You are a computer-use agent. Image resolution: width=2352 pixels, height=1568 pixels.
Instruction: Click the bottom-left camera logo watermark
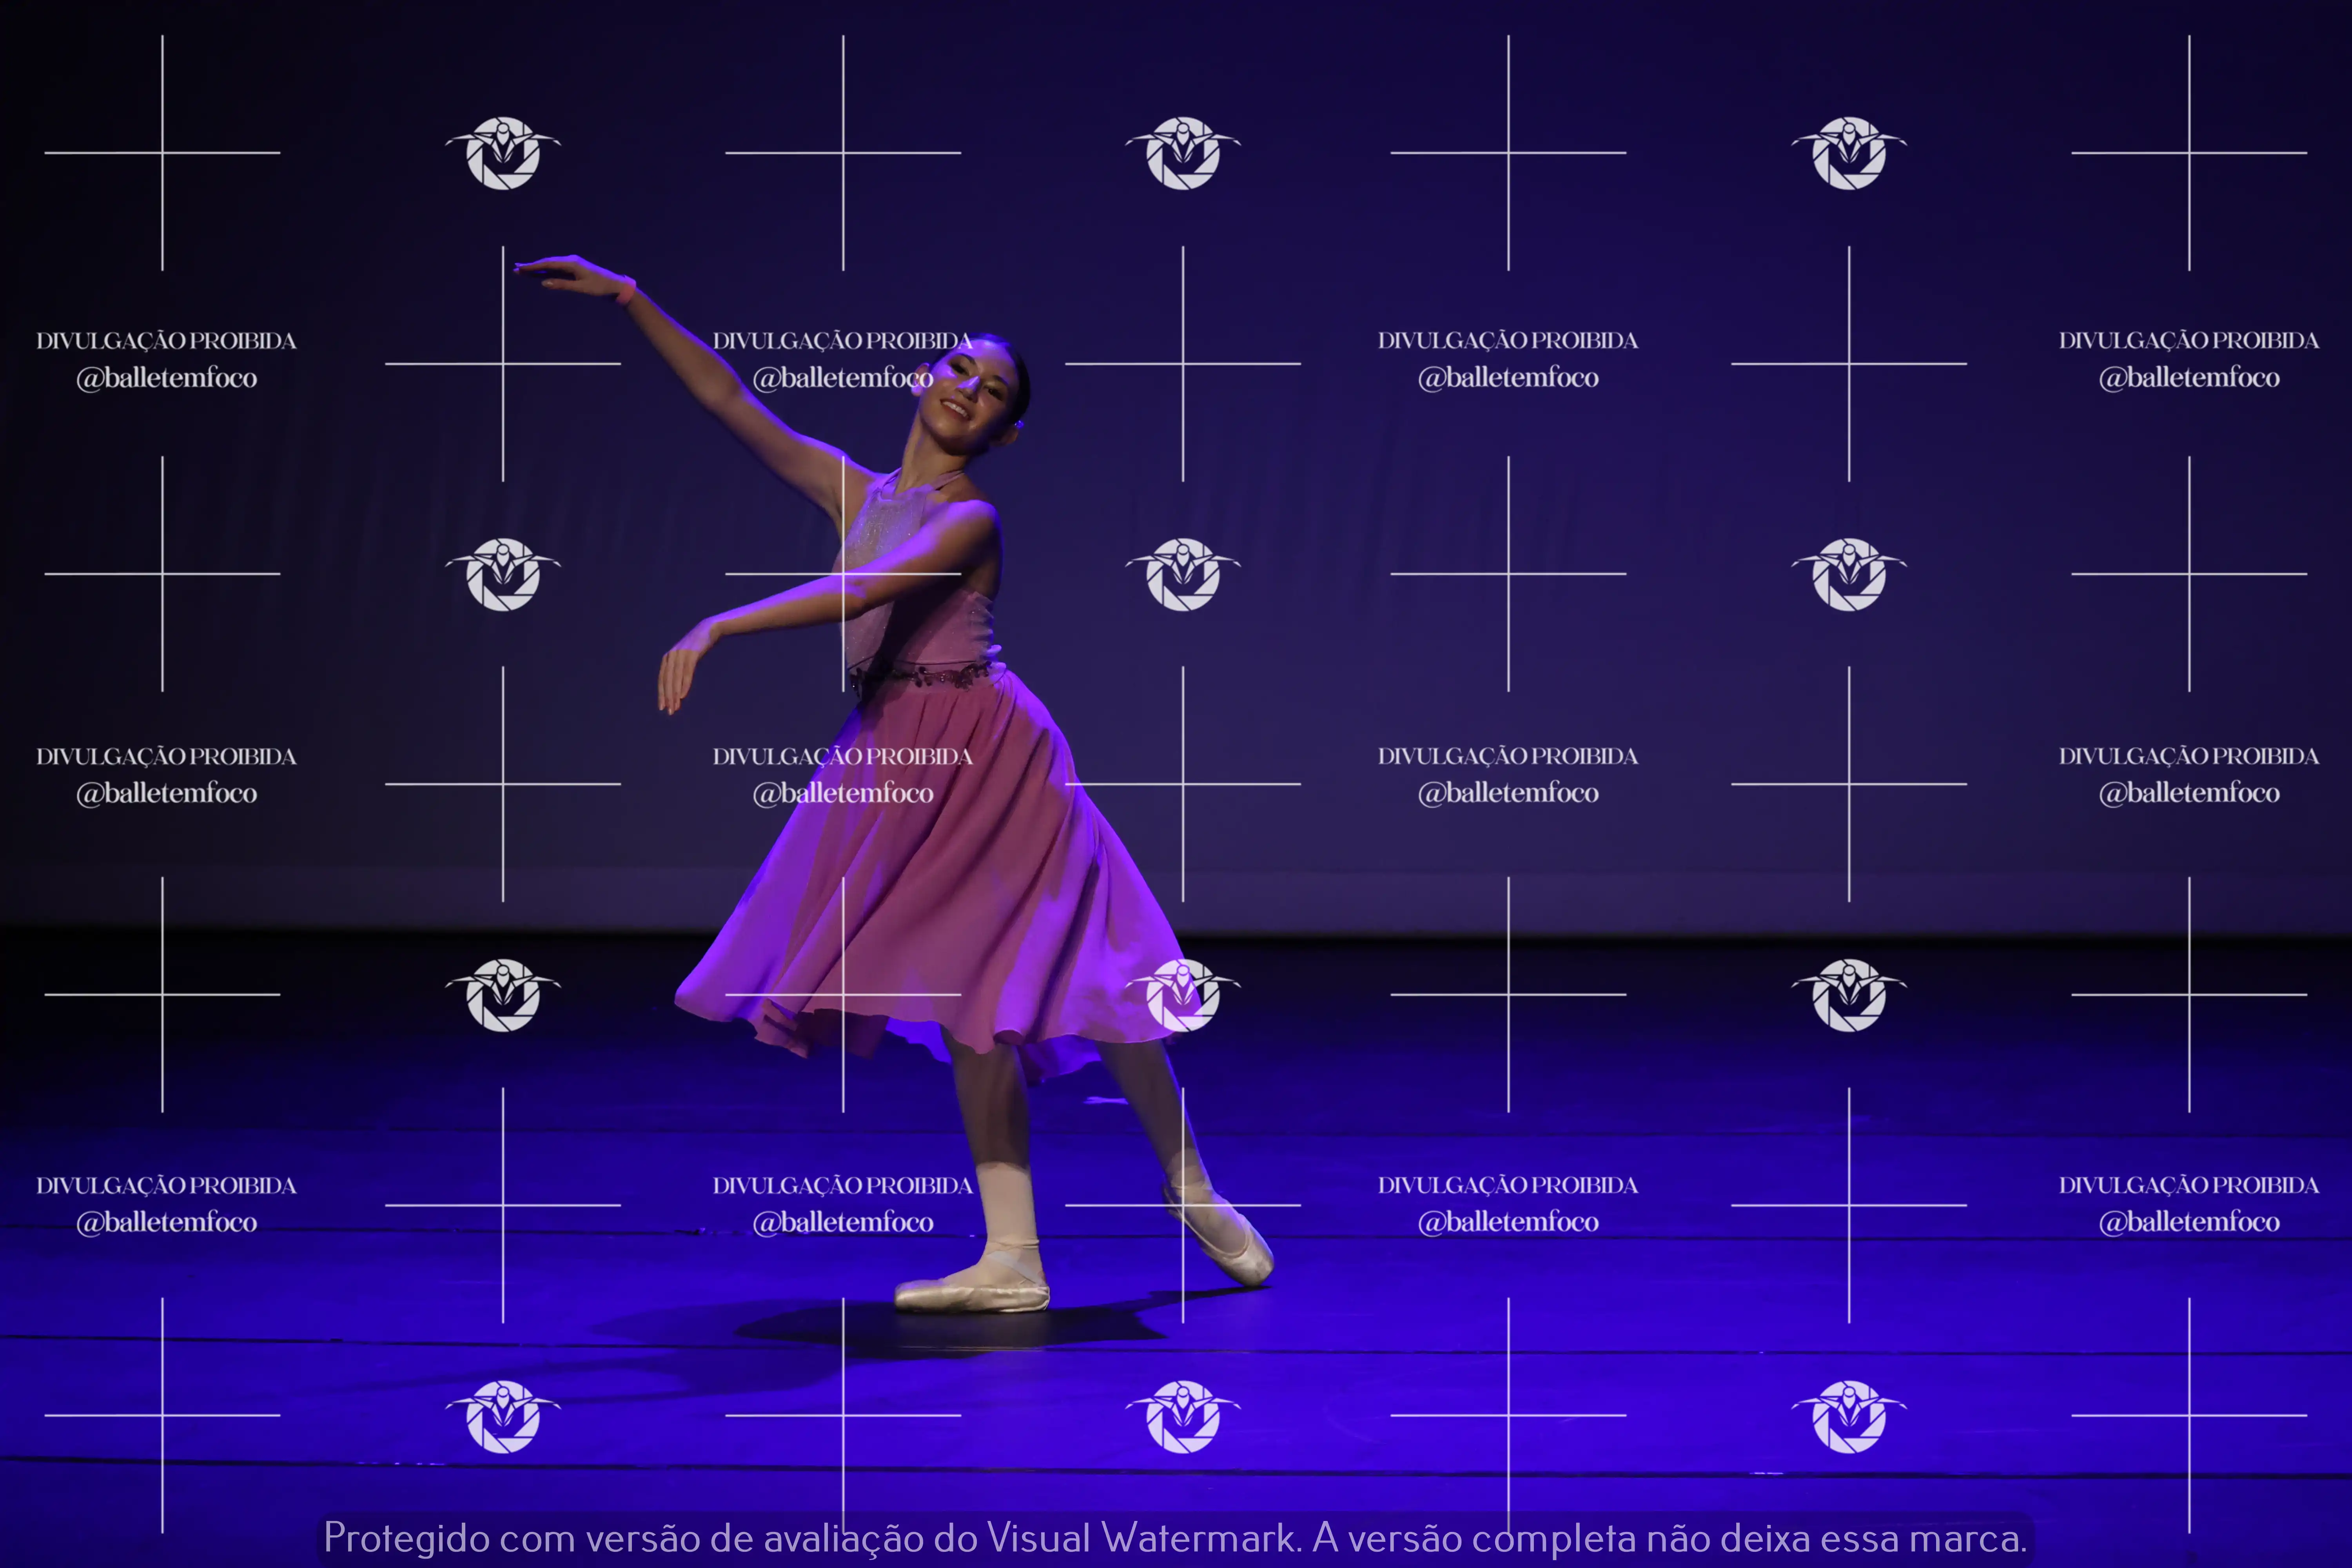pyautogui.click(x=502, y=1416)
